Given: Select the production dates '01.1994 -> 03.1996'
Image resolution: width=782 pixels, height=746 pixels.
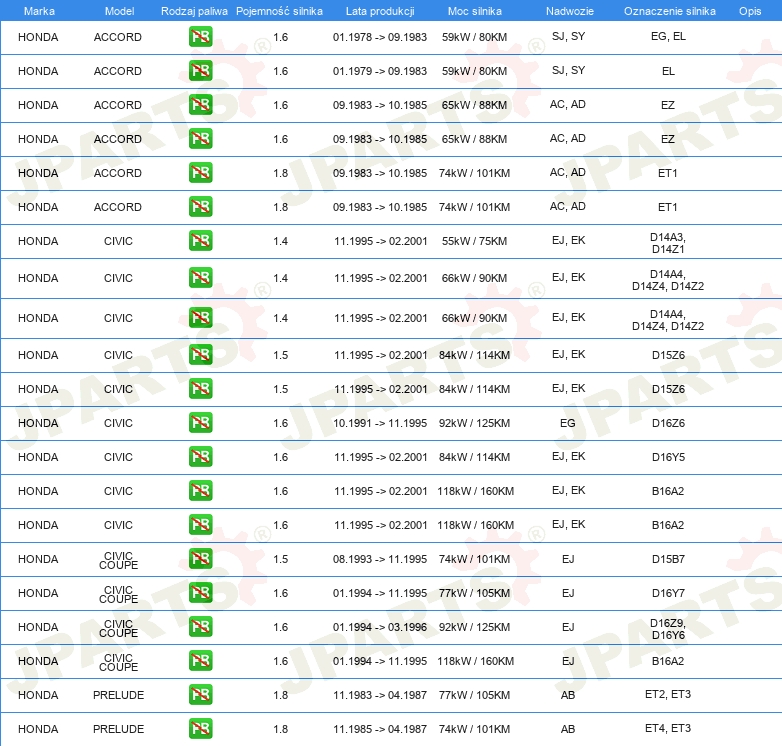Looking at the screenshot, I should pyautogui.click(x=380, y=627).
